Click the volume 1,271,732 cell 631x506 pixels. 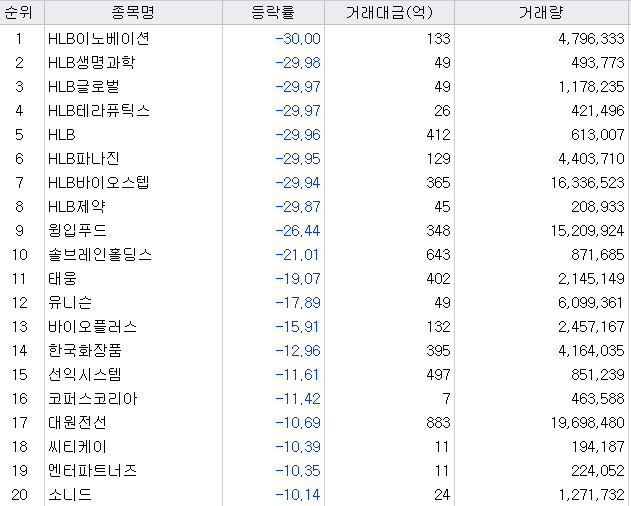pyautogui.click(x=591, y=495)
